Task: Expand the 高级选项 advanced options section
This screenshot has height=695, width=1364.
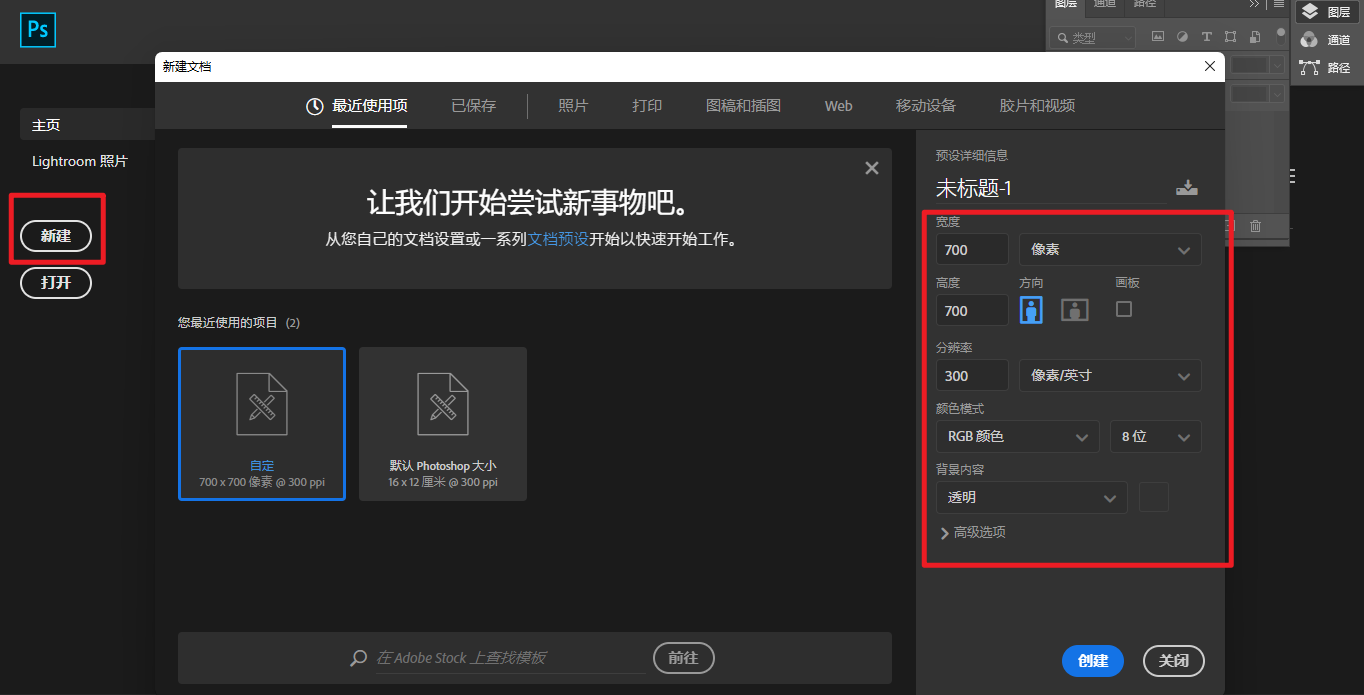Action: click(973, 533)
